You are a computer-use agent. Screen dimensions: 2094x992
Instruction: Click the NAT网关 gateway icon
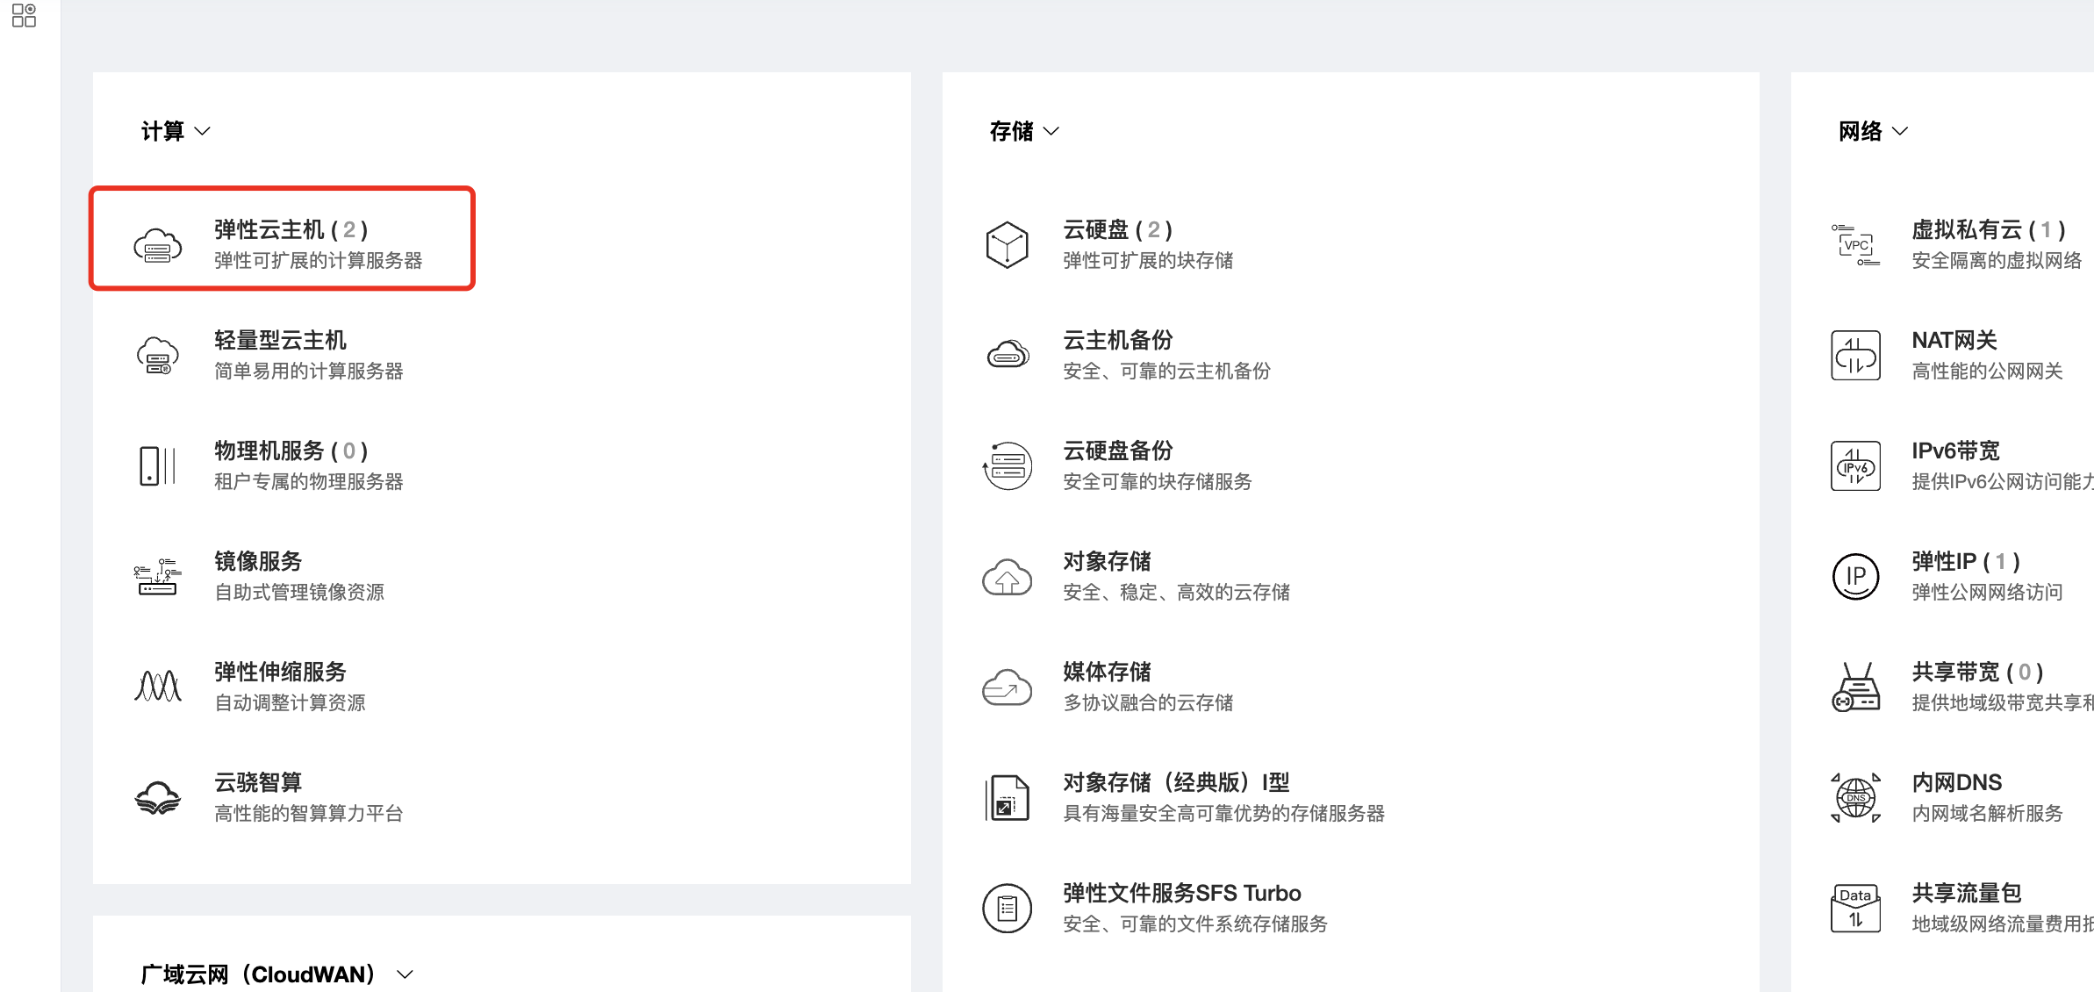1856,355
